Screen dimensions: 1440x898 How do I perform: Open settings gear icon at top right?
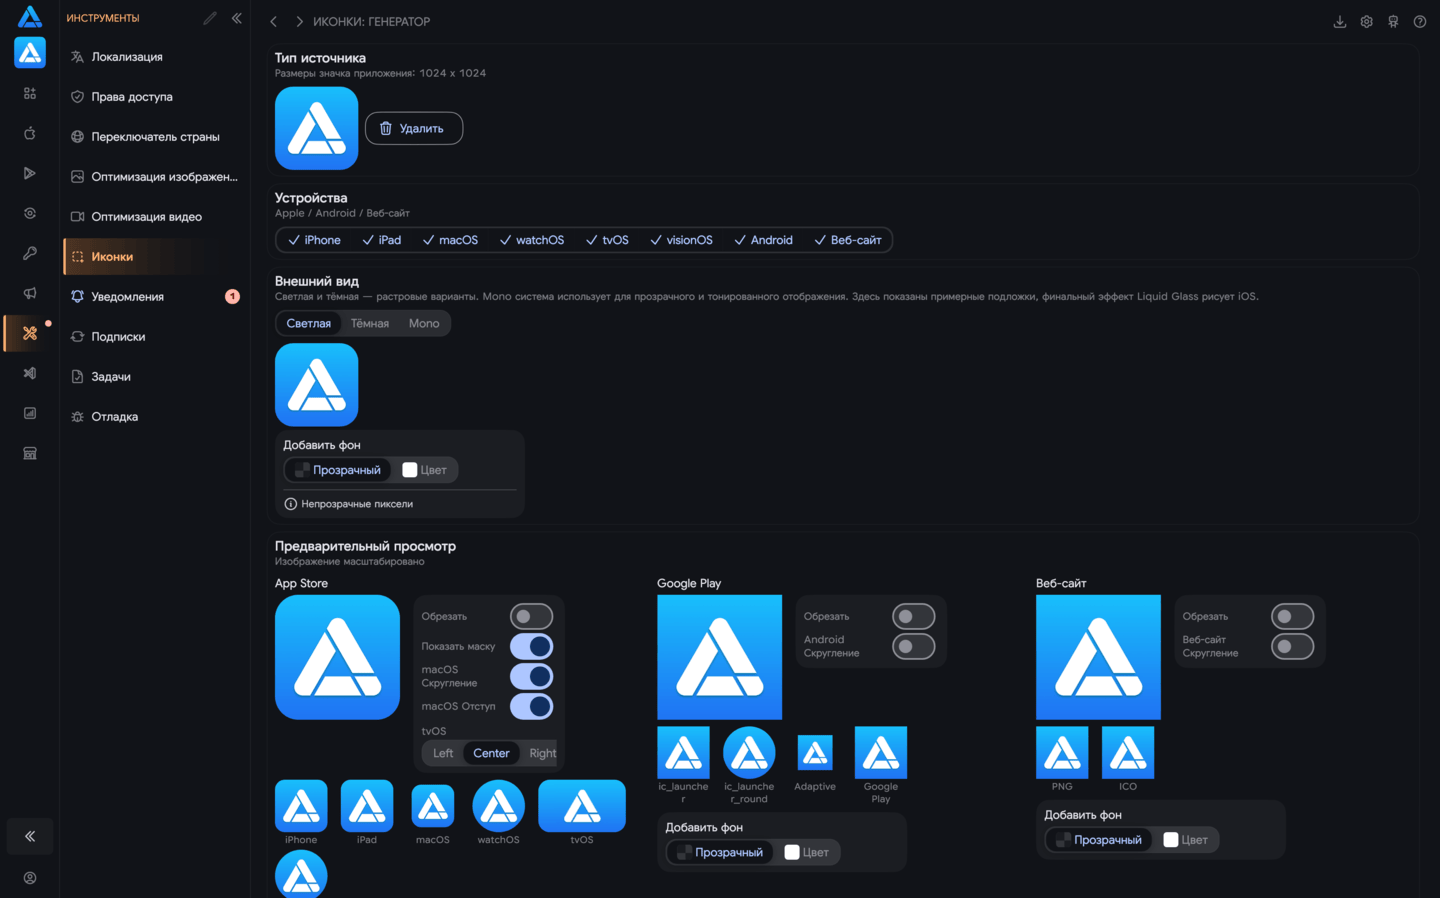point(1366,21)
